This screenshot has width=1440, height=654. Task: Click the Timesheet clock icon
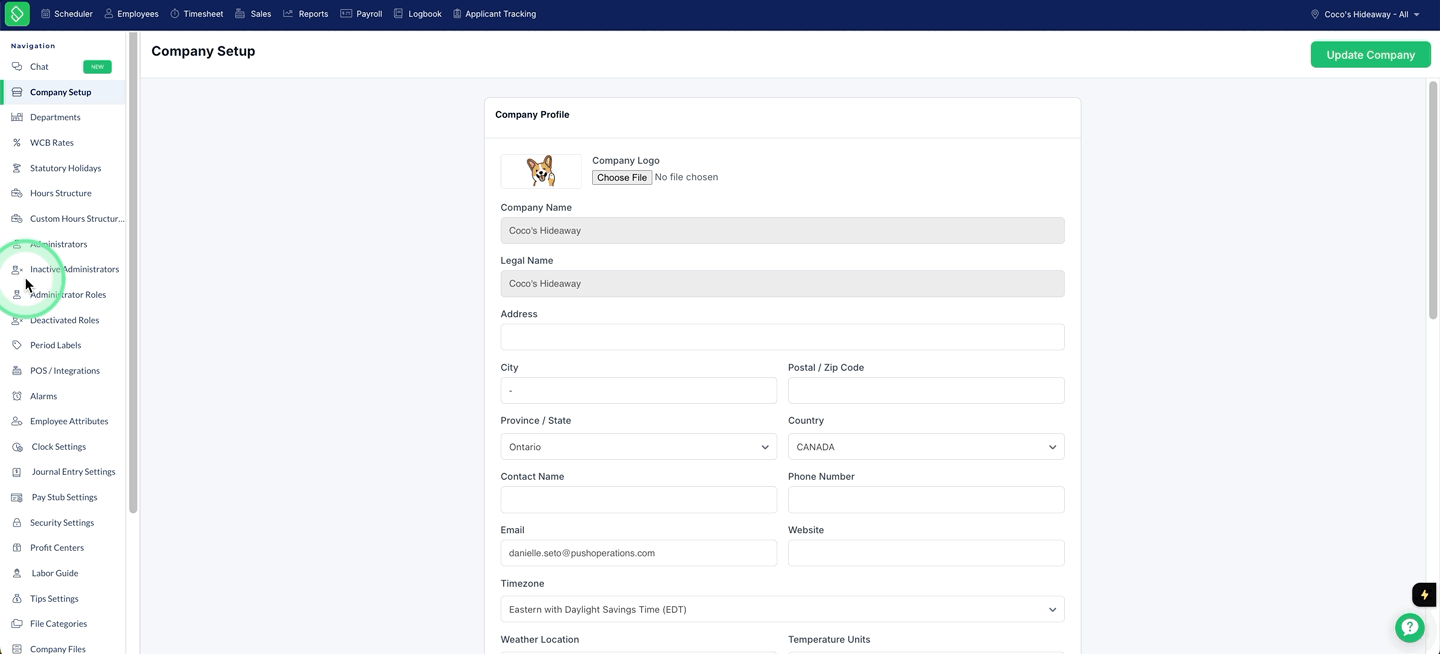[x=175, y=14]
